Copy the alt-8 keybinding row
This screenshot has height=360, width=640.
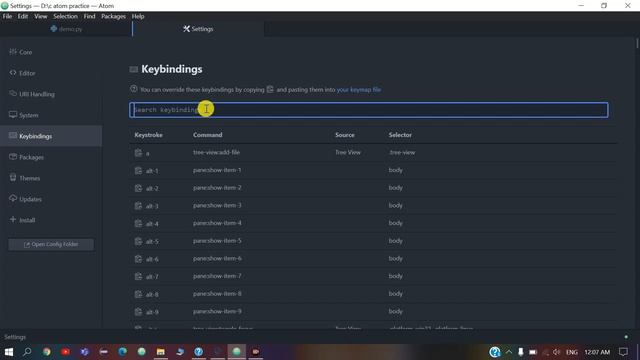pos(138,294)
